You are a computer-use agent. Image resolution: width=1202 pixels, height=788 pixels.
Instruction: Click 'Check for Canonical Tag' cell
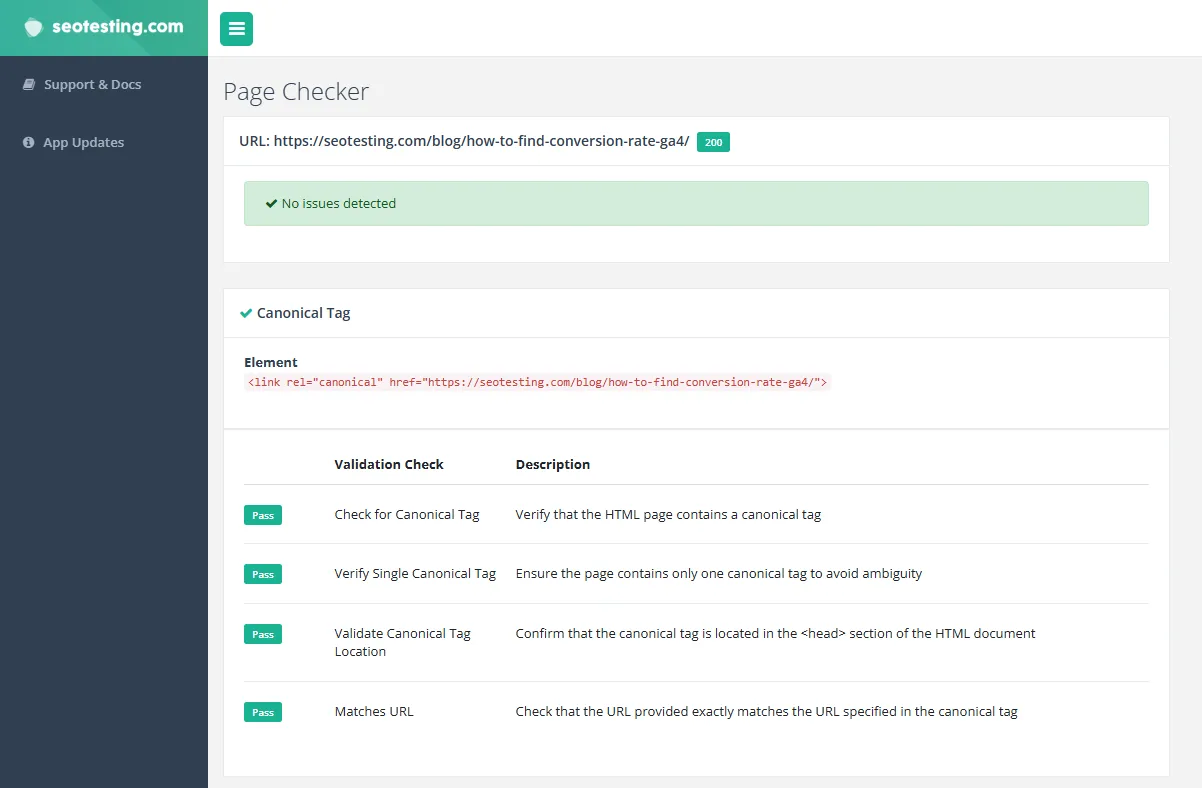pos(407,515)
